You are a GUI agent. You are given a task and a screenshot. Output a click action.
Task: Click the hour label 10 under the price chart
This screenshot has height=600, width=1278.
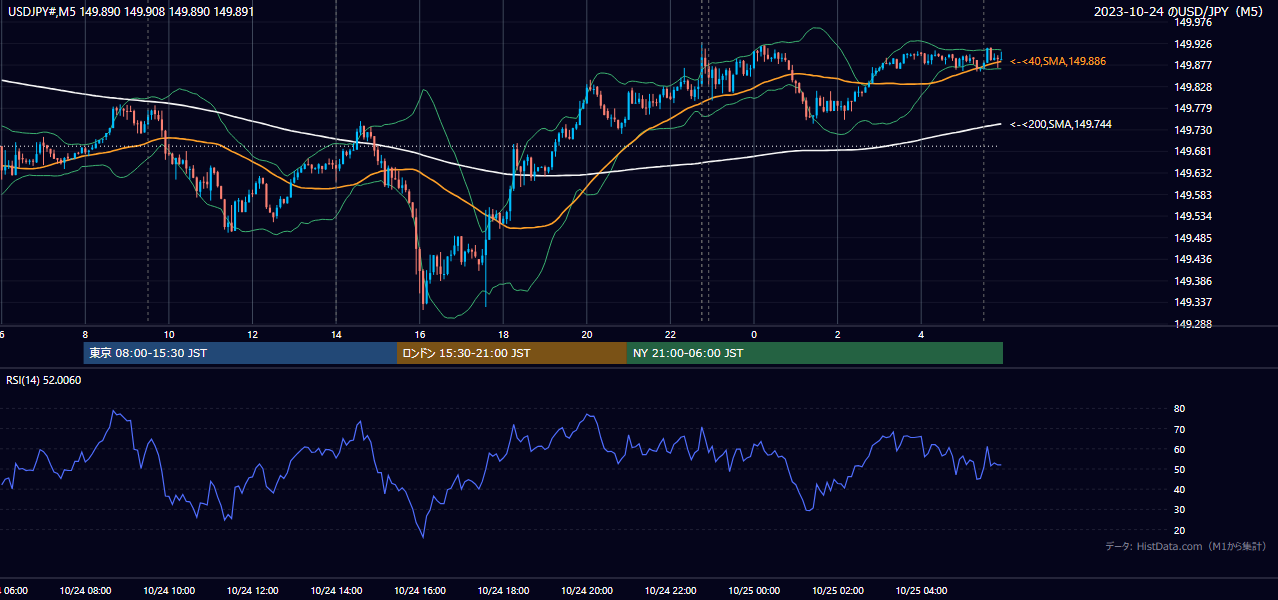(x=169, y=334)
